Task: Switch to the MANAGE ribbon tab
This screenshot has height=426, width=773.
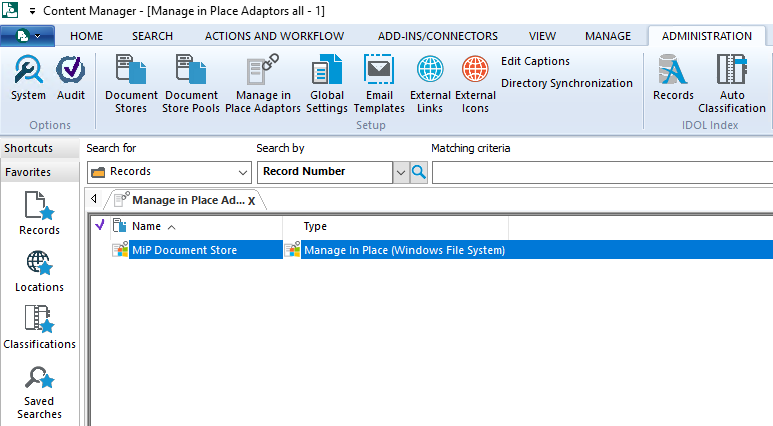Action: (608, 36)
